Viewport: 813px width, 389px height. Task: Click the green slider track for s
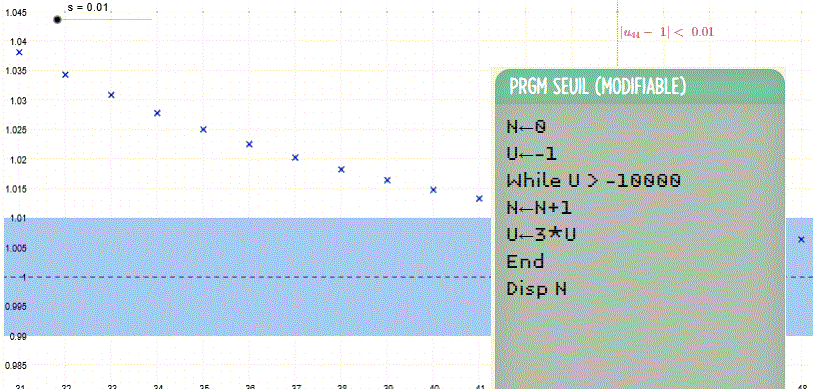click(107, 20)
